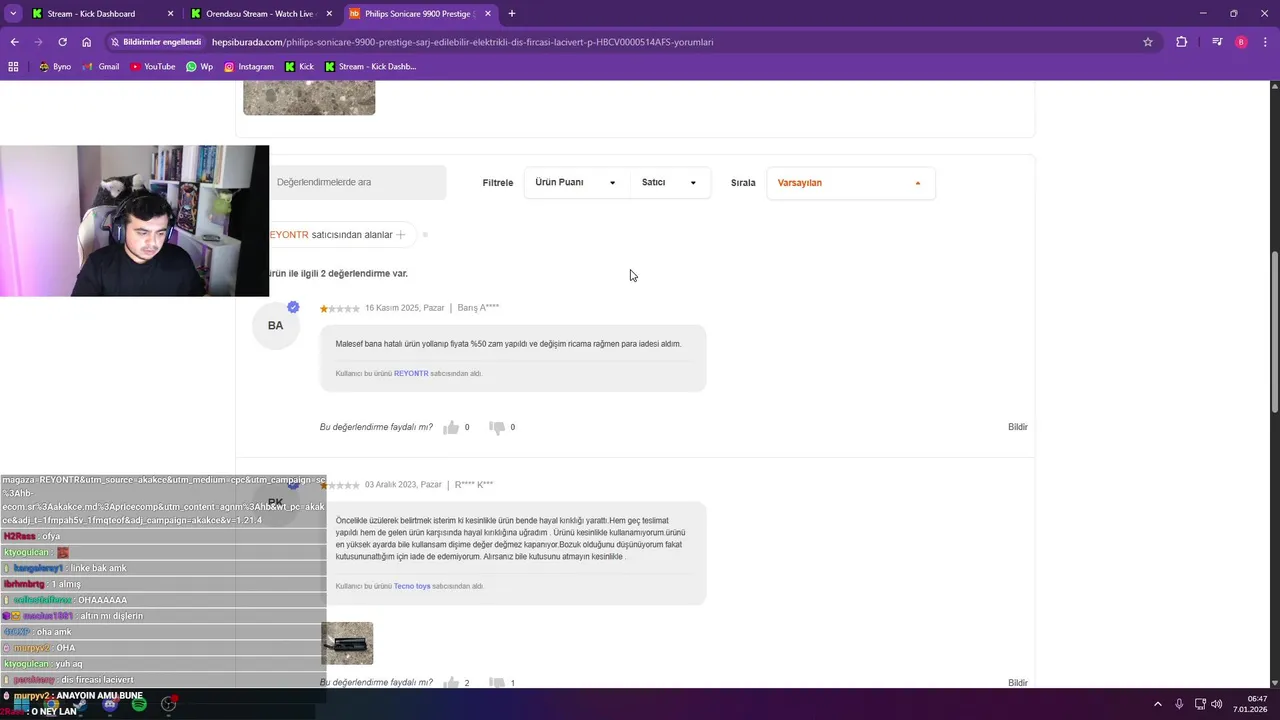This screenshot has width=1280, height=720.
Task: Open the Varsayılan sort dropdown
Action: point(851,183)
